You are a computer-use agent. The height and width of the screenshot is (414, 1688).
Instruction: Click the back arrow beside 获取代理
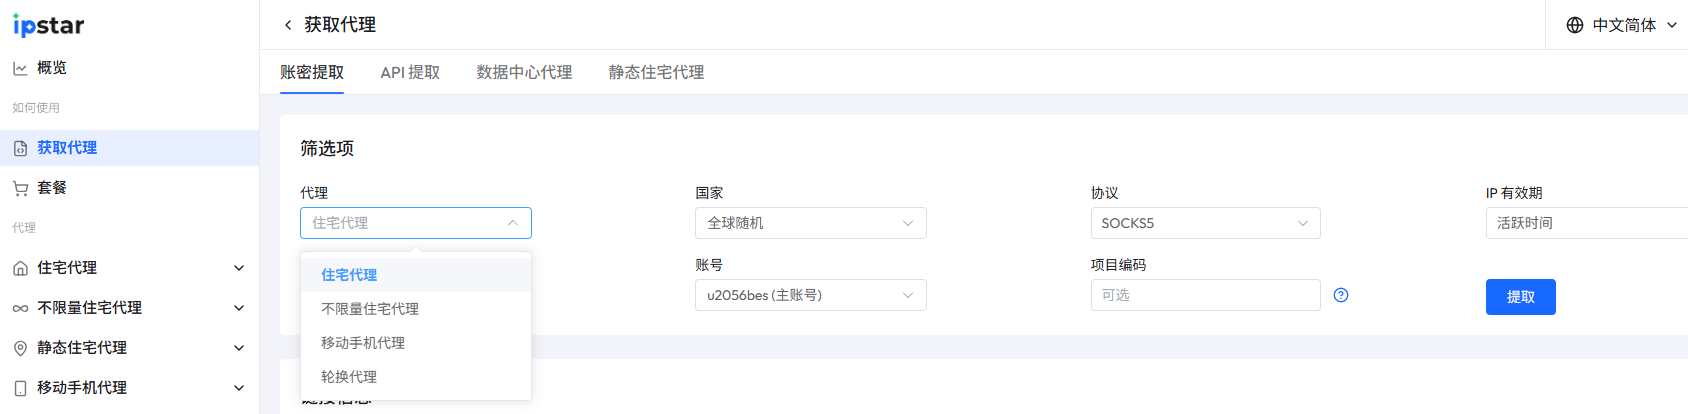tap(288, 25)
